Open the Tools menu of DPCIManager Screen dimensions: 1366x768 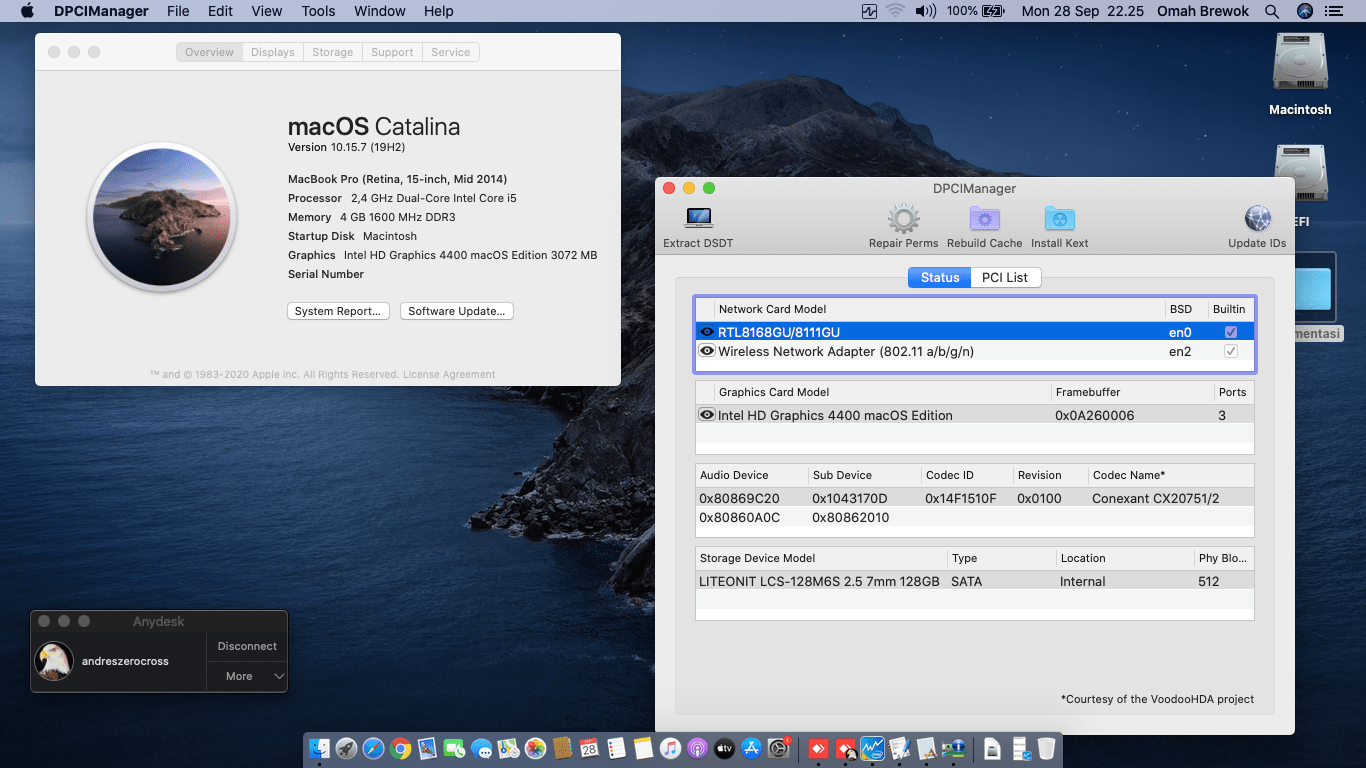(x=317, y=11)
